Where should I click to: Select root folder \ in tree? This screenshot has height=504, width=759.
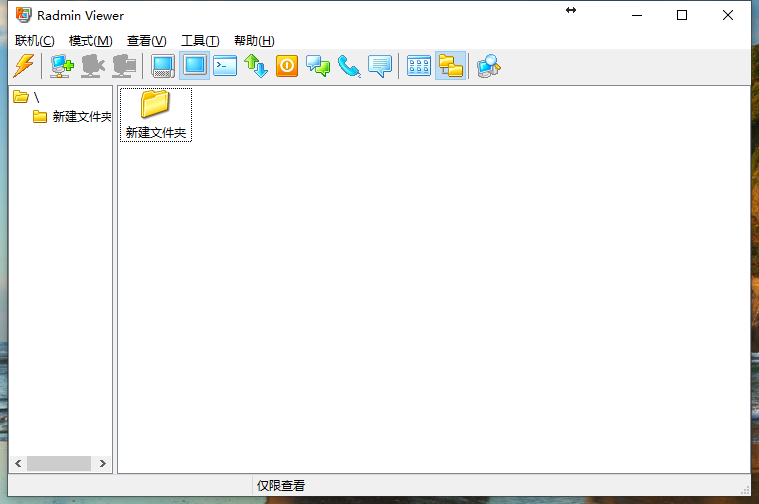(26, 97)
